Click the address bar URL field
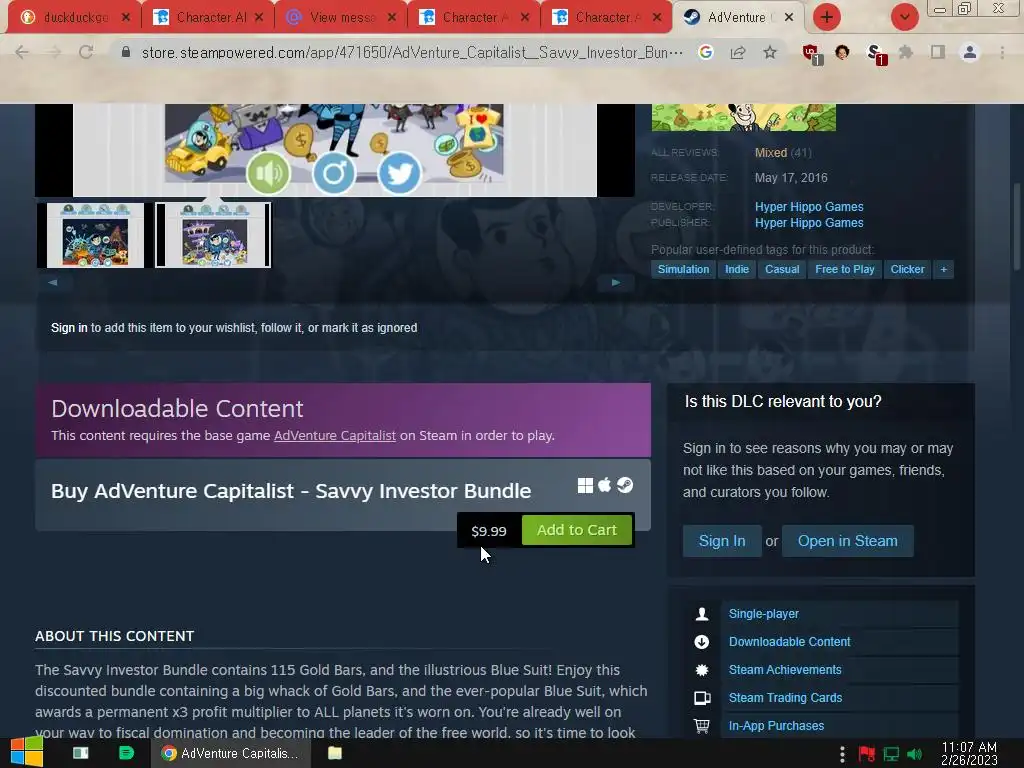This screenshot has width=1024, height=768. 411,52
